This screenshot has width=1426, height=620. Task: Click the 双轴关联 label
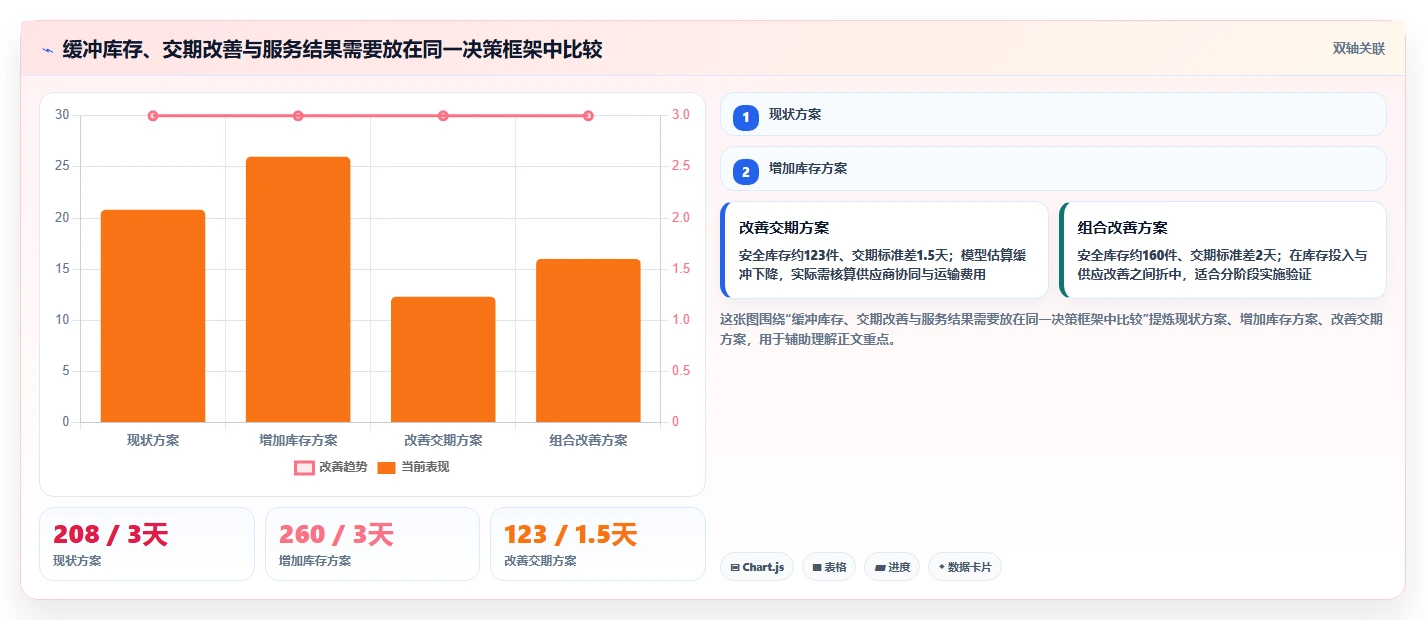pyautogui.click(x=1358, y=49)
